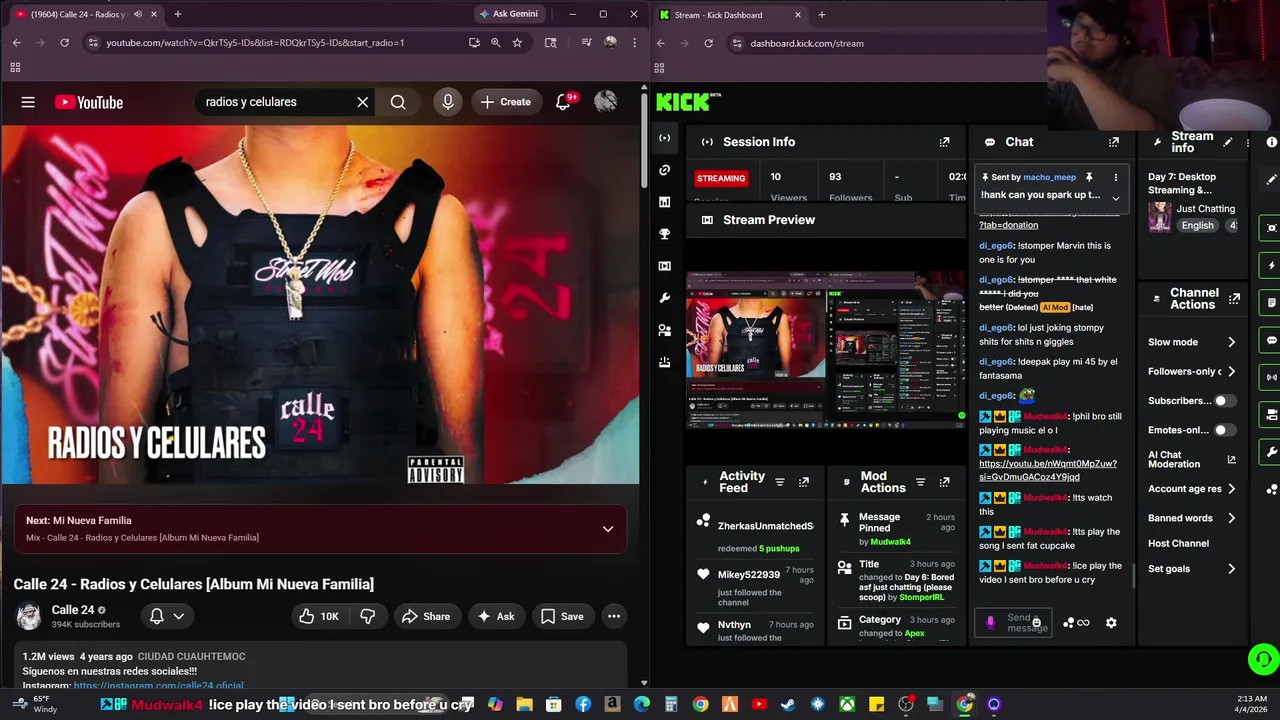Toggle Emotes-only chat switch
The height and width of the screenshot is (720, 1280).
click(1224, 430)
